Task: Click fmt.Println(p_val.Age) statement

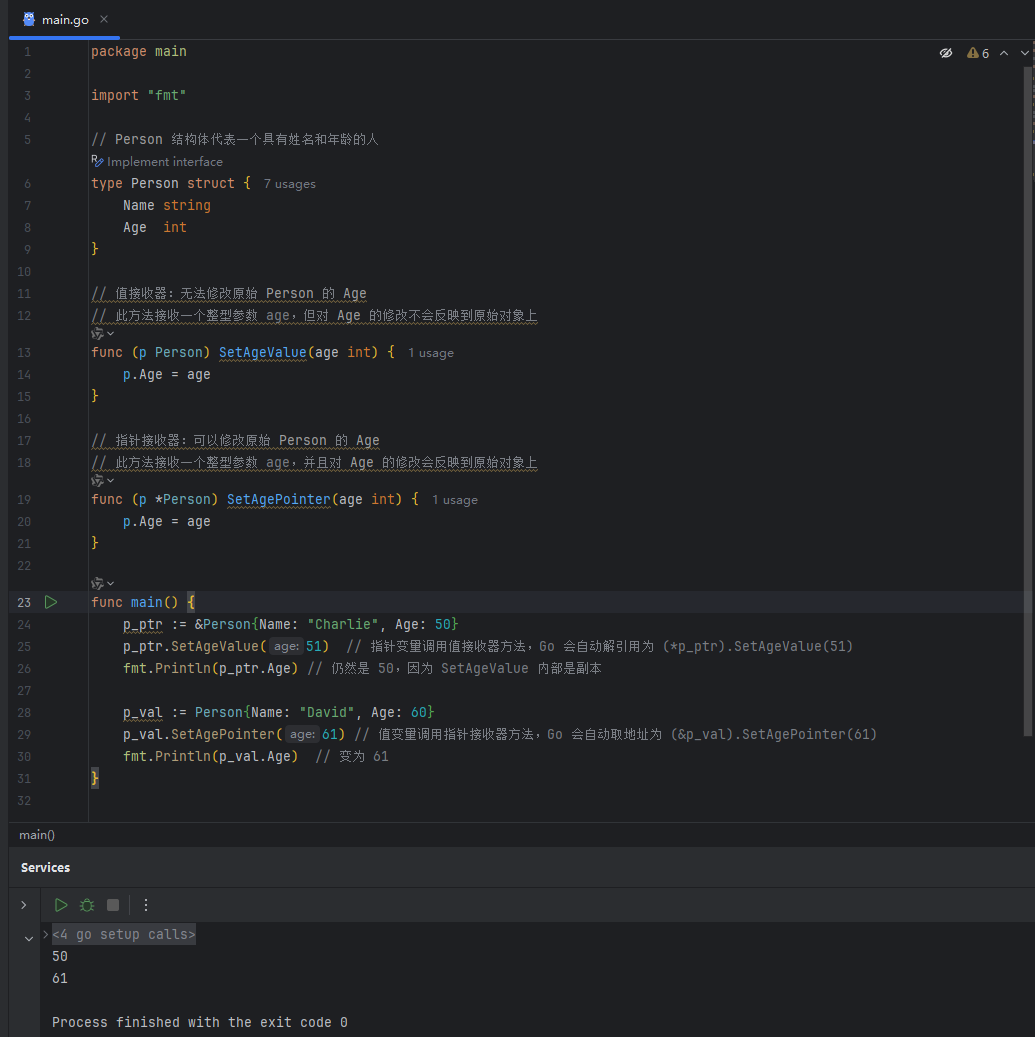Action: 210,756
